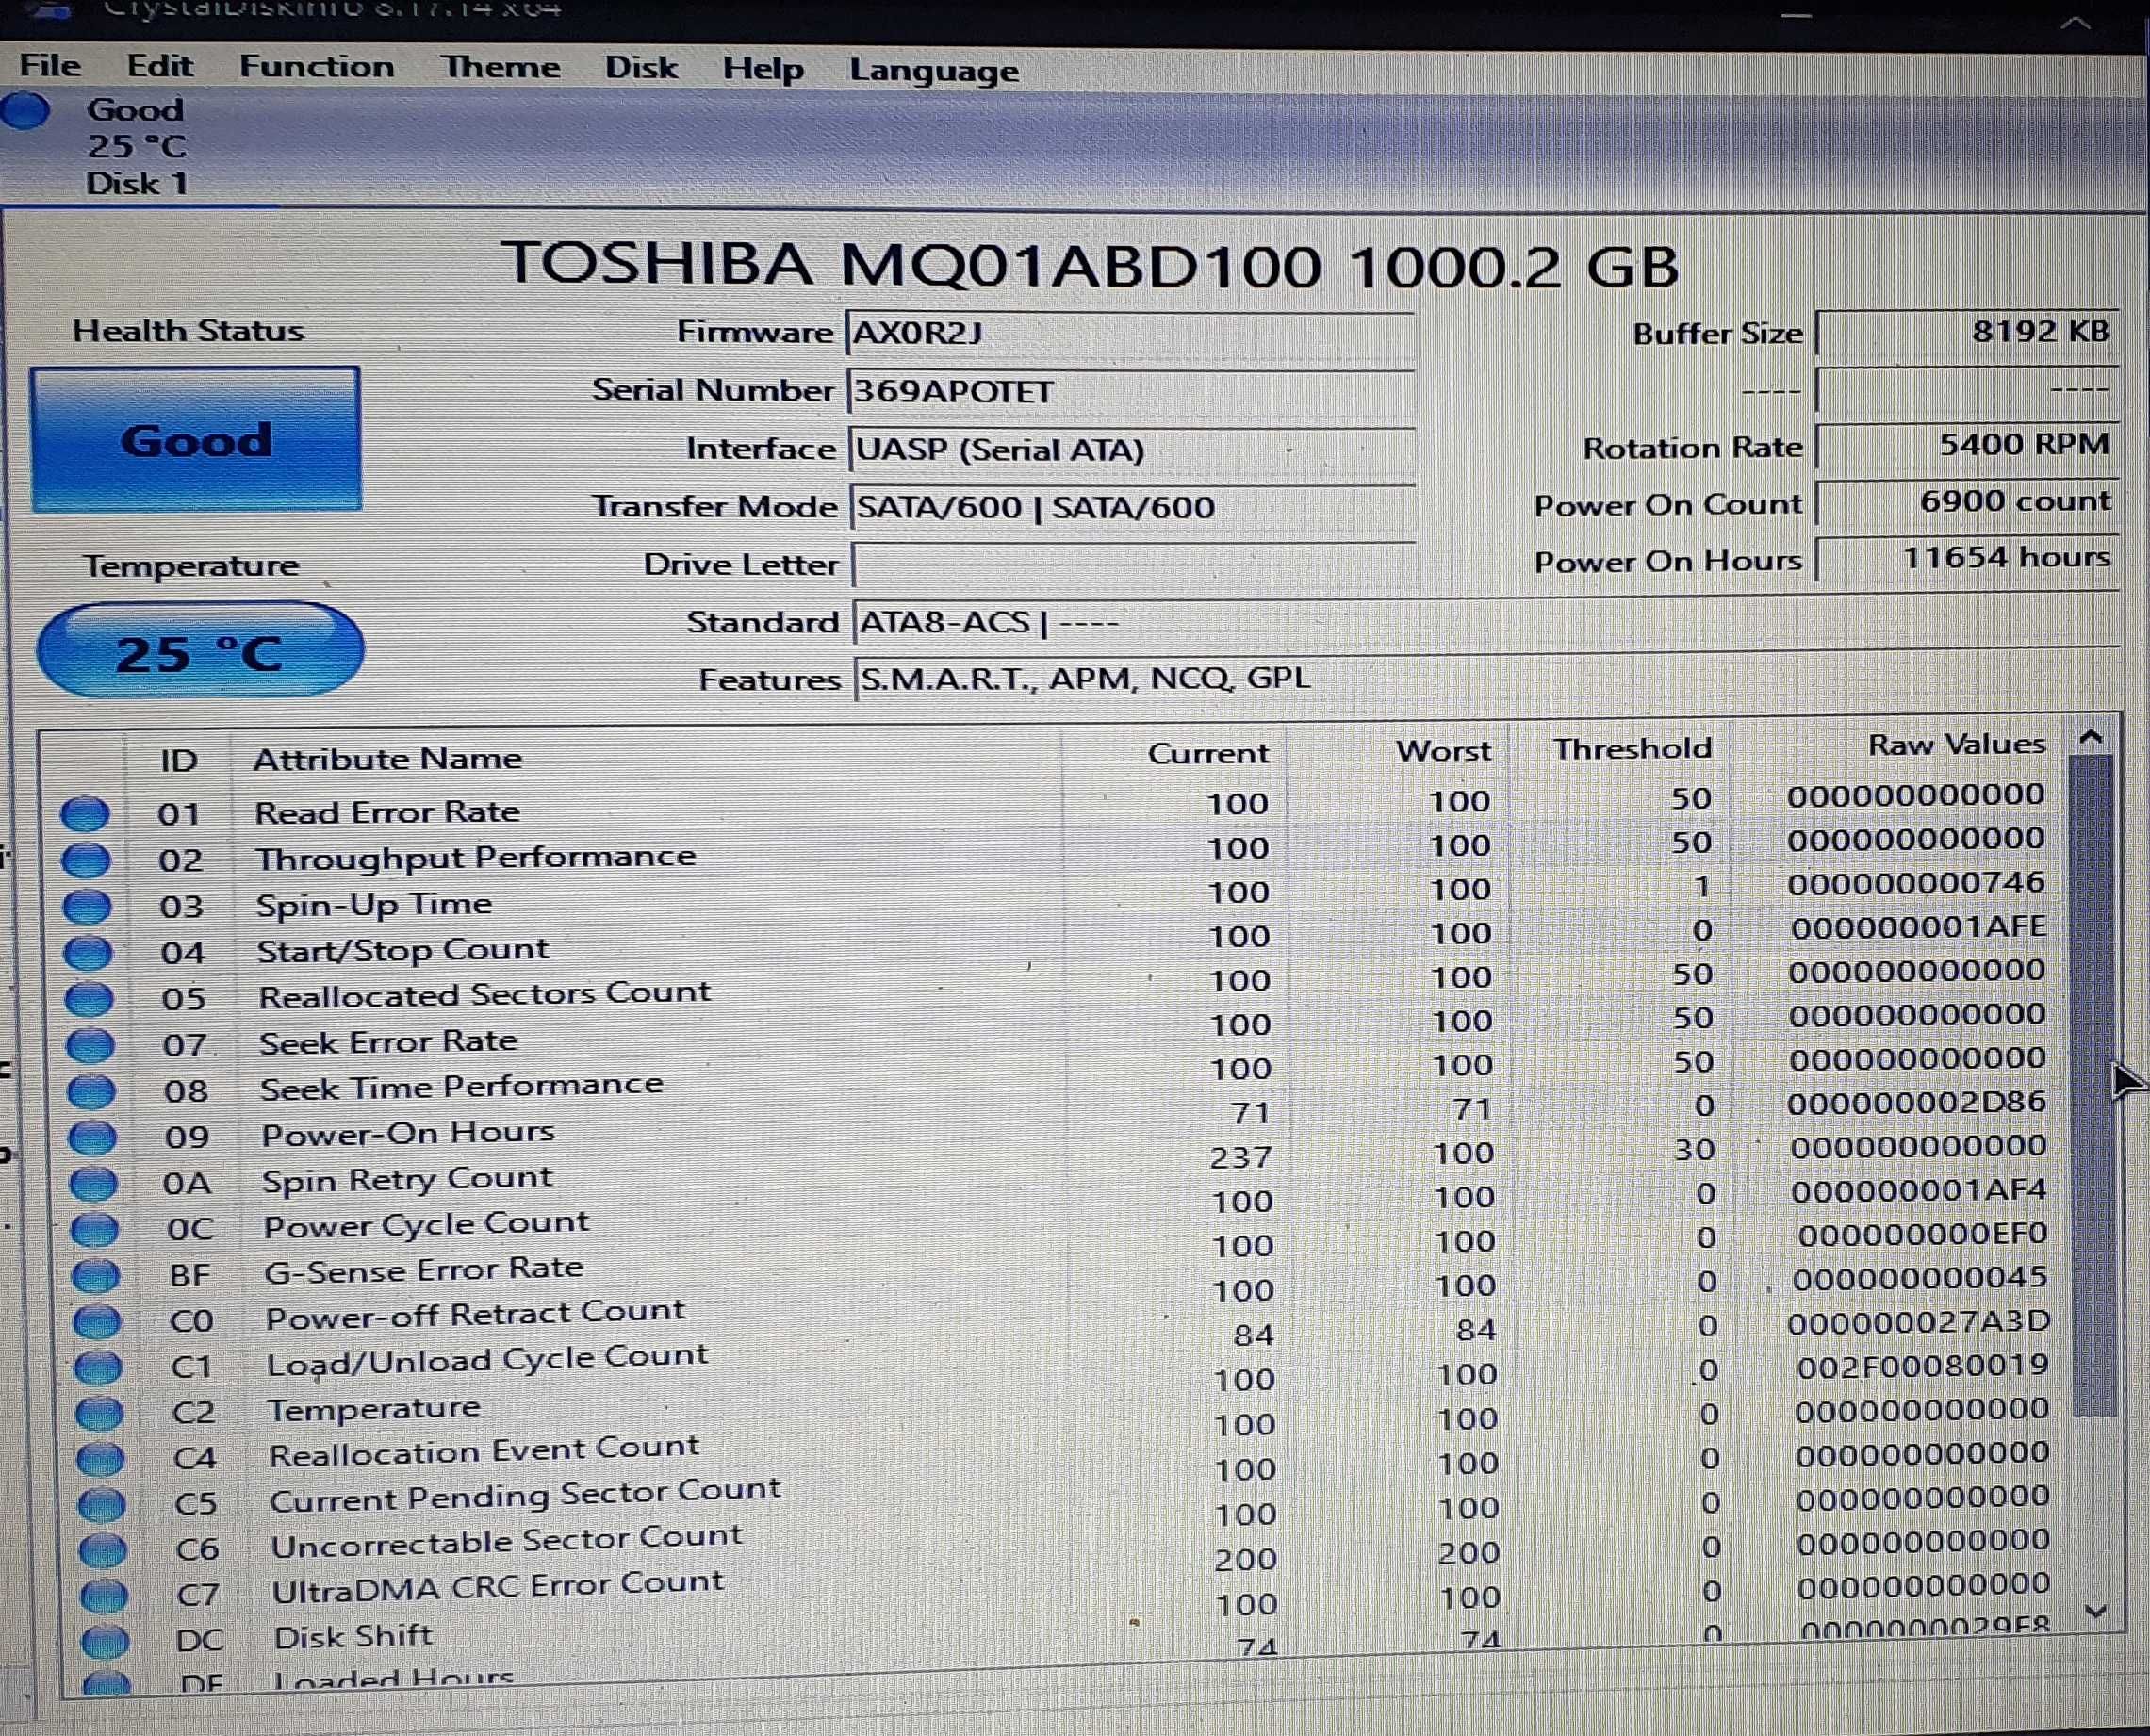Select the Uncorrectable Sector Count attribute name
2150x1736 pixels.
(x=506, y=1541)
